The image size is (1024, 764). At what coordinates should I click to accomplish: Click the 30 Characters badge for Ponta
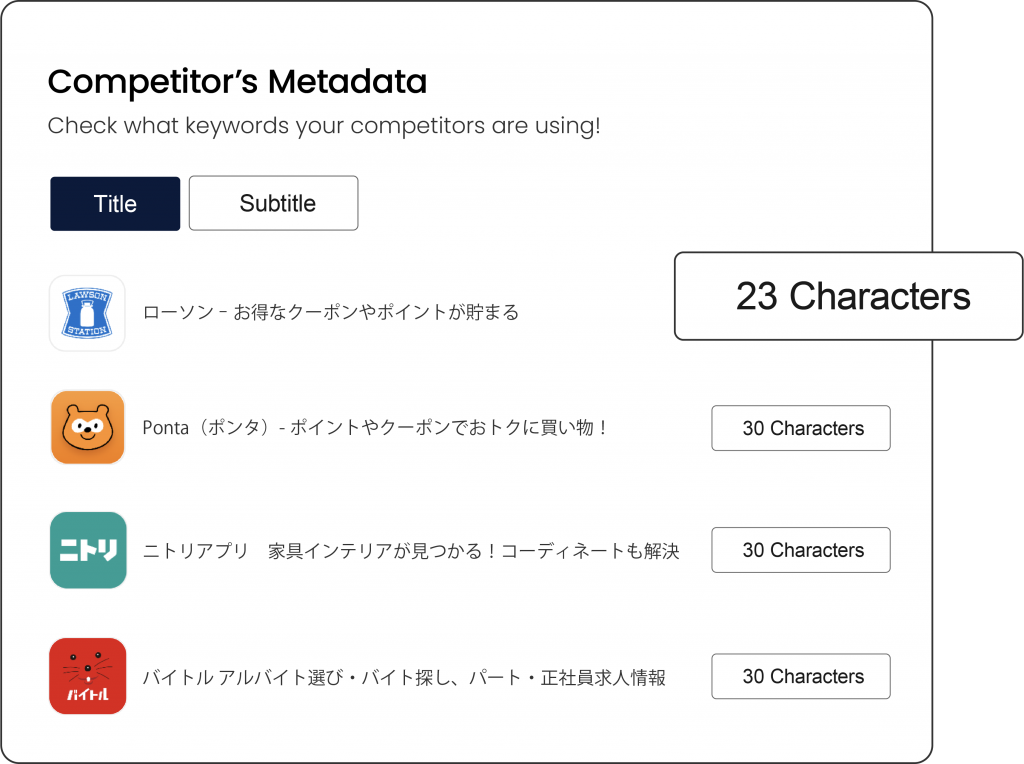tap(801, 428)
